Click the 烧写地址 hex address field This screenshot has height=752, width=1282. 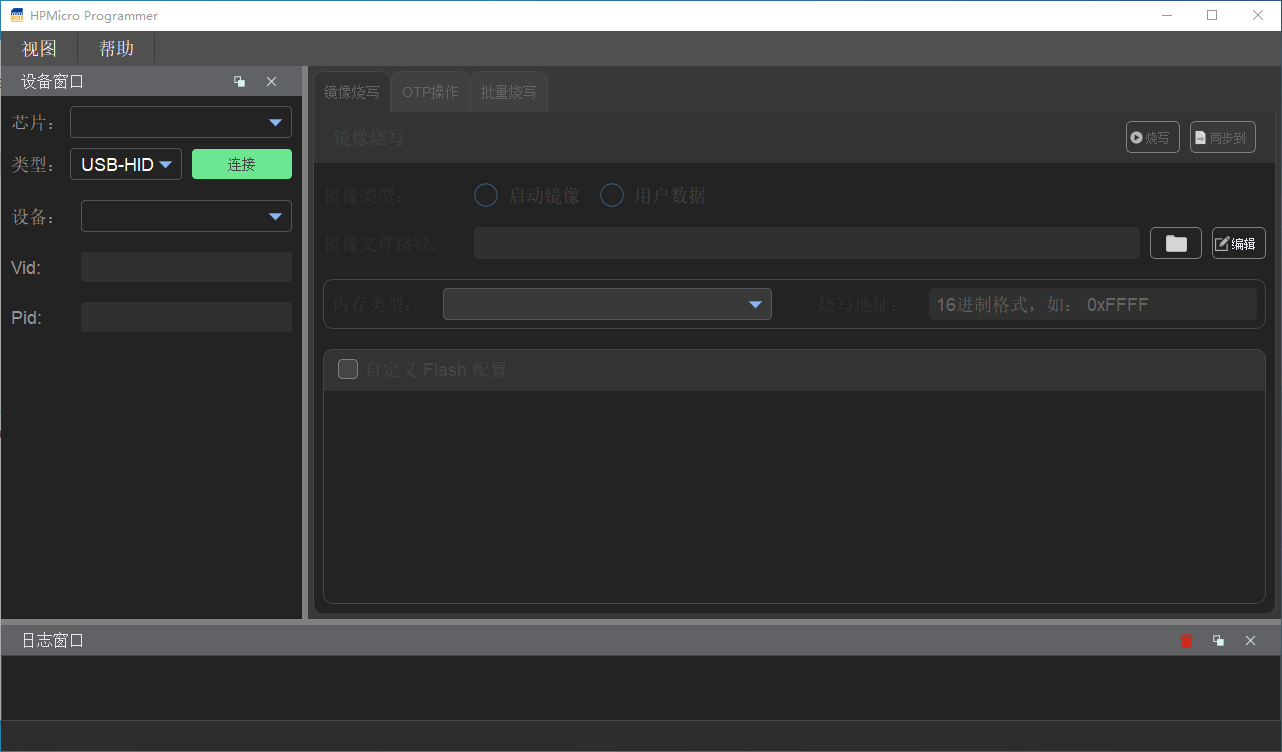pyautogui.click(x=1093, y=304)
